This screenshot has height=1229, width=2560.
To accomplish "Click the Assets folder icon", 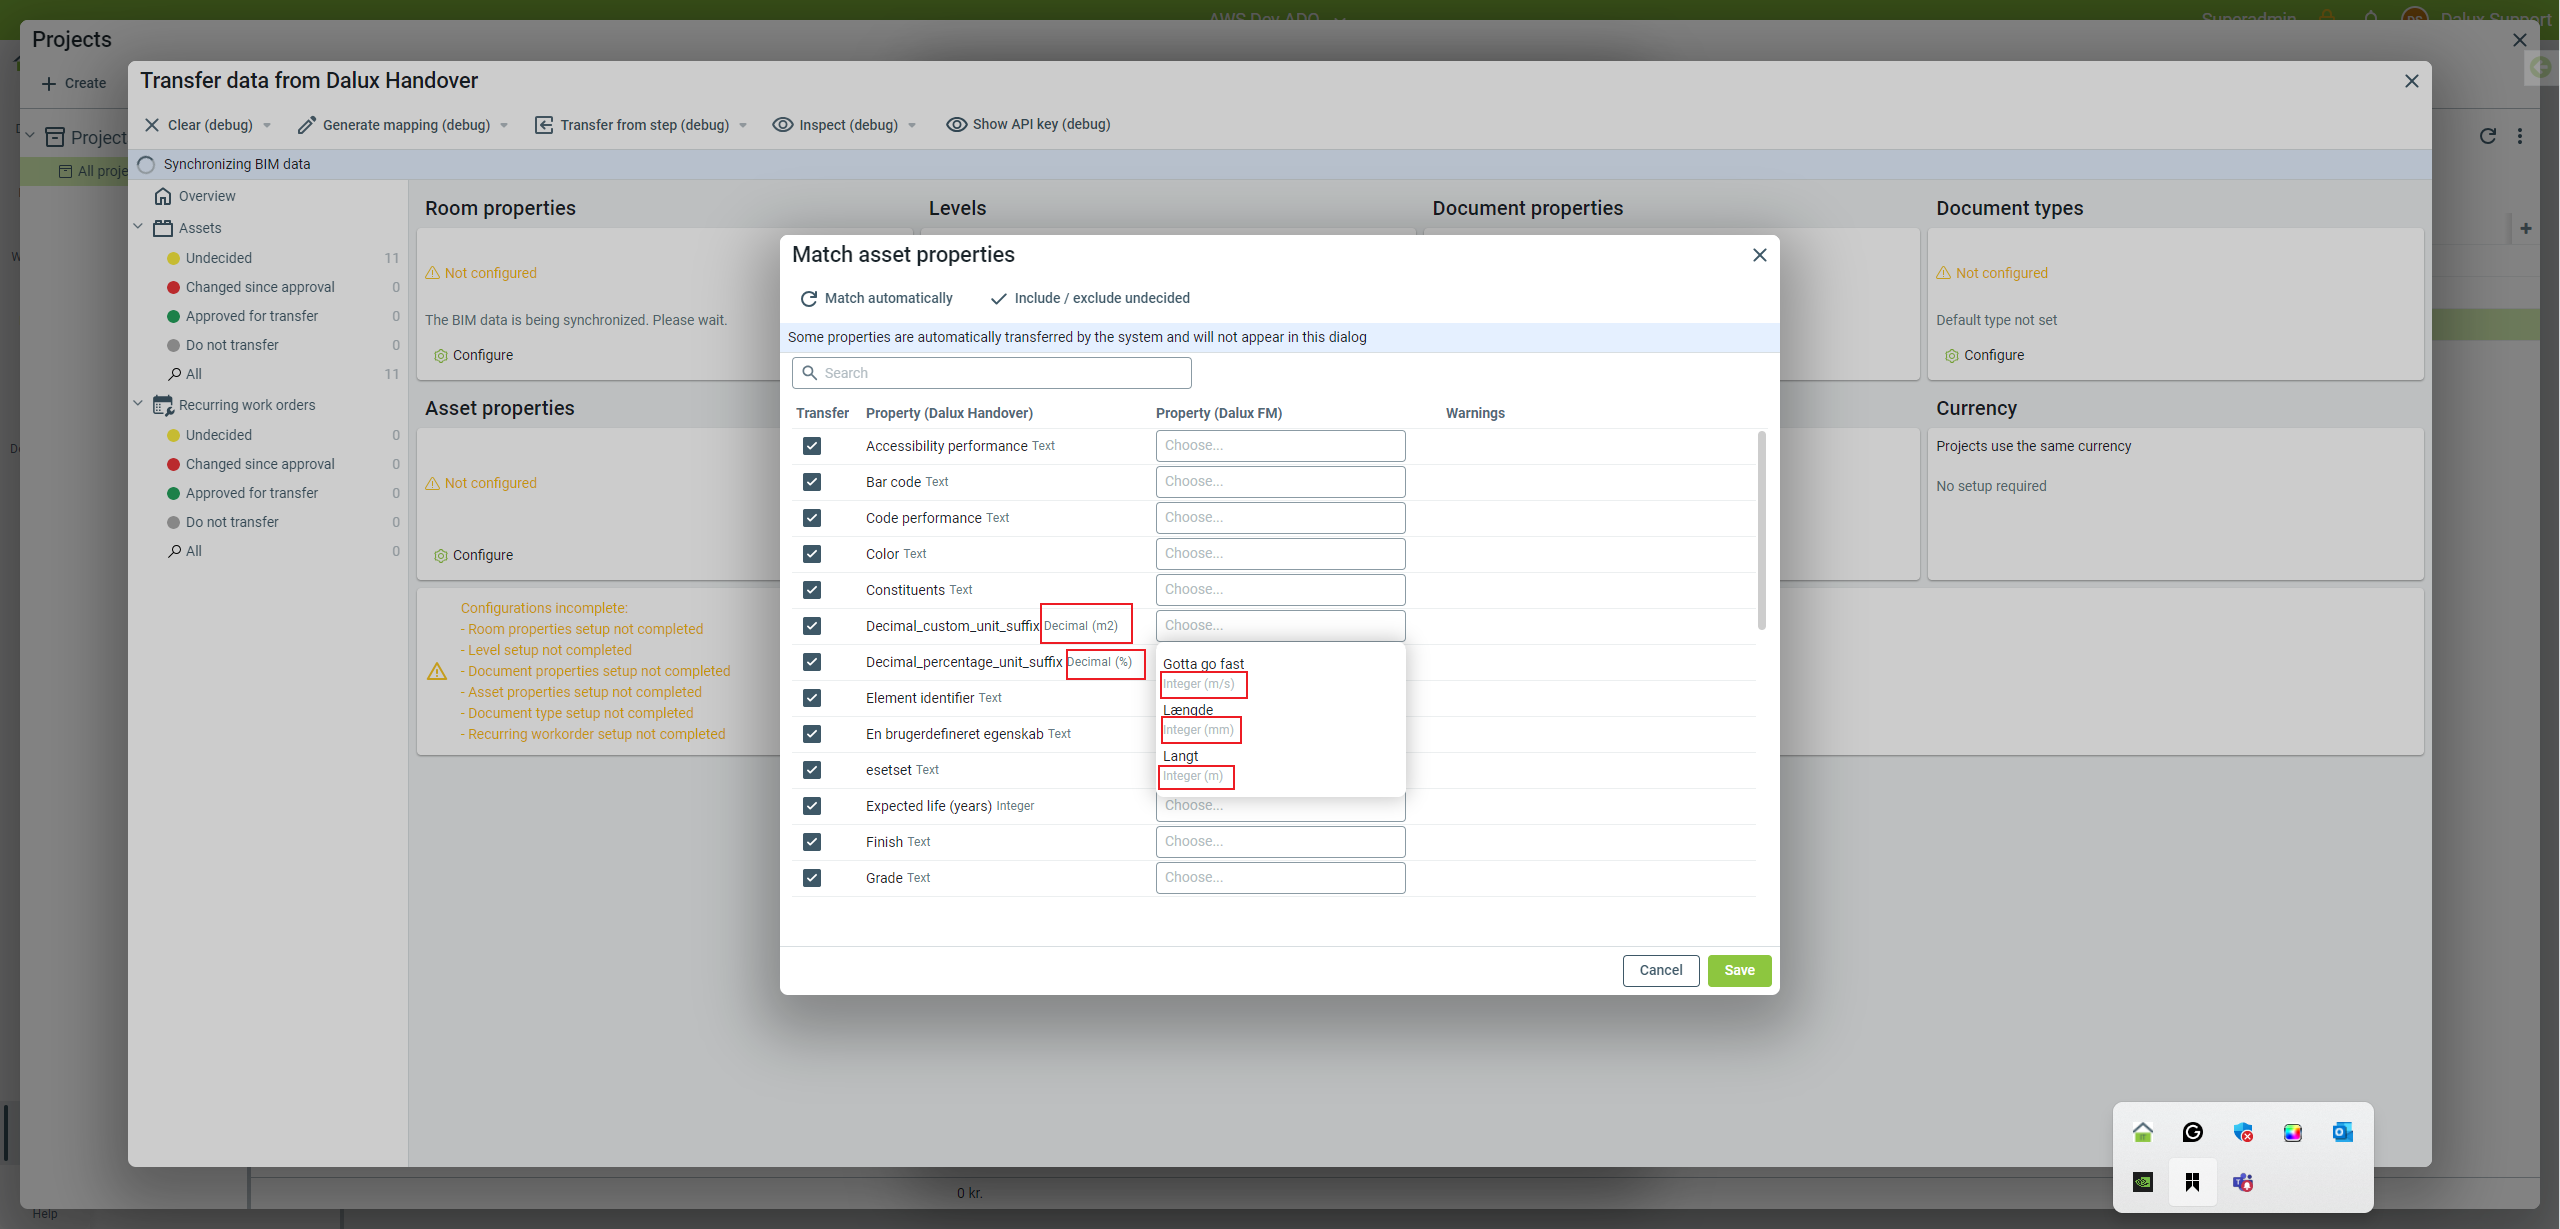I will (163, 228).
